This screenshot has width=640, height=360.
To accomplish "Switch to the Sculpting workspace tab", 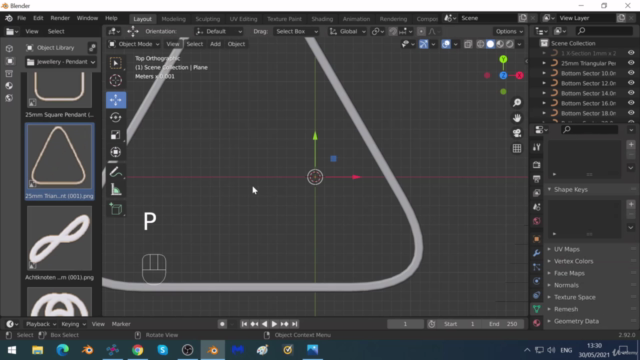I will point(207,19).
